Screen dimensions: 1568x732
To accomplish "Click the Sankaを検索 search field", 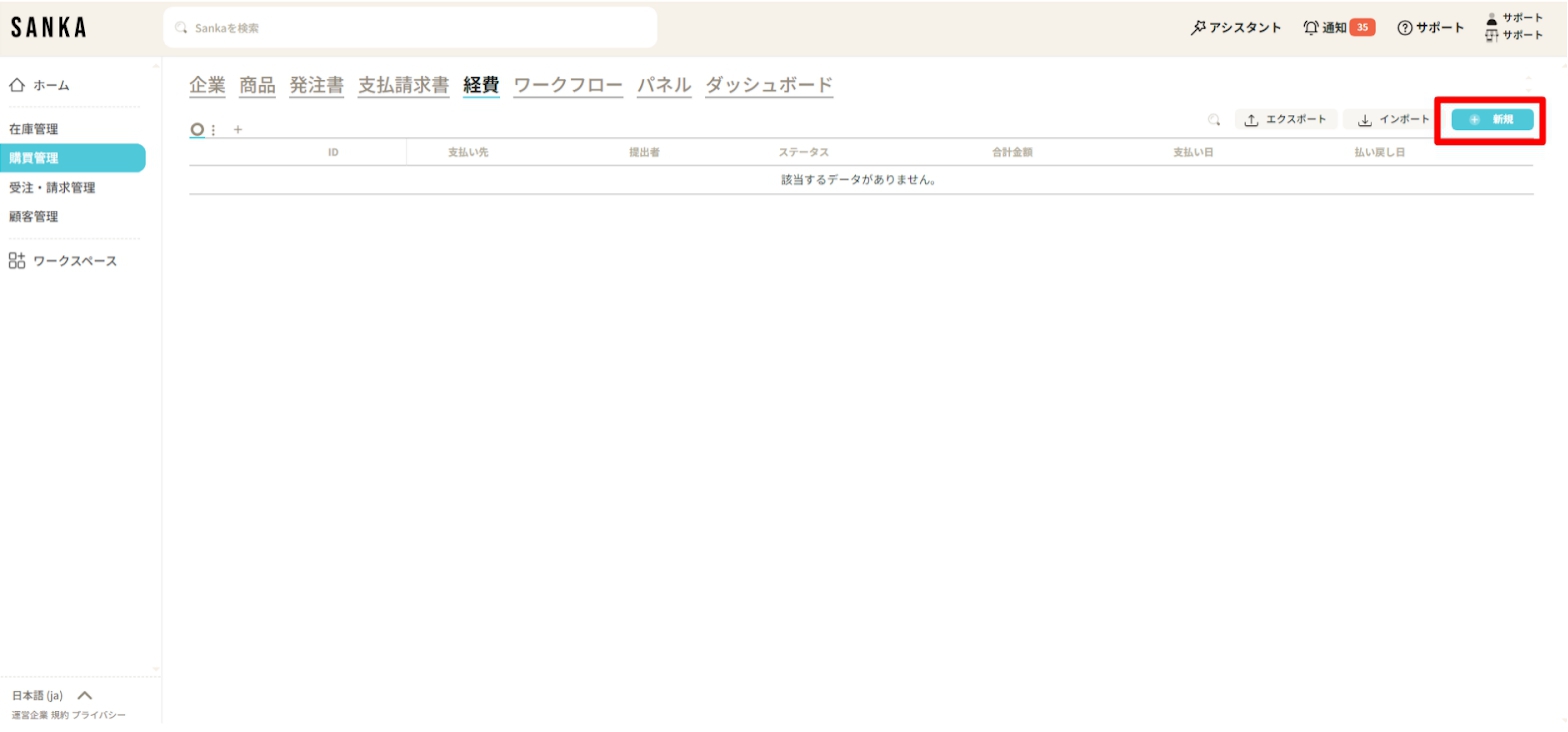I will [410, 28].
